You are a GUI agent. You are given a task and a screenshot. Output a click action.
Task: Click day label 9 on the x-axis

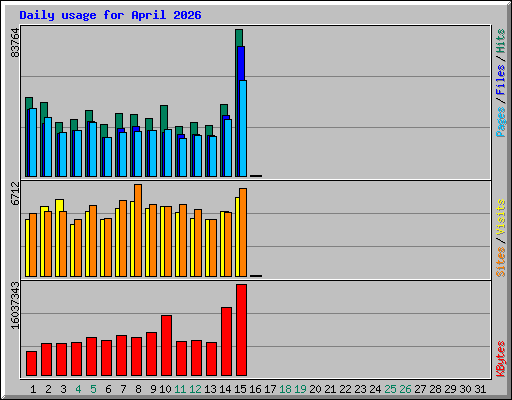coord(153,389)
